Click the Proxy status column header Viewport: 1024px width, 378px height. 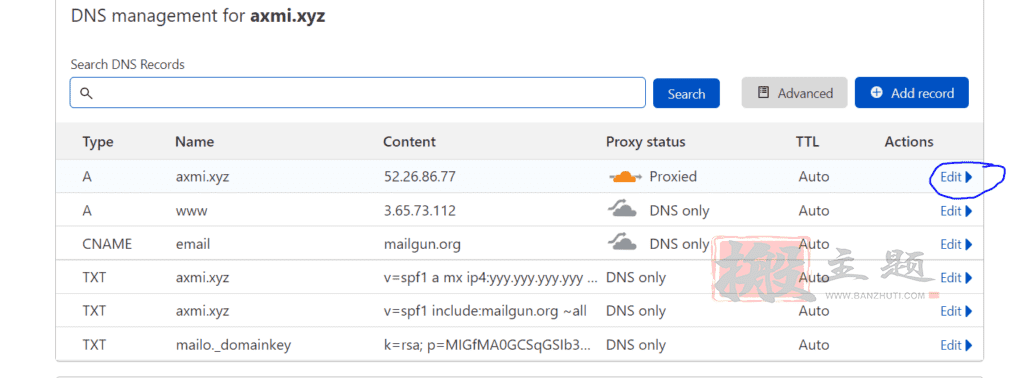pyautogui.click(x=646, y=142)
